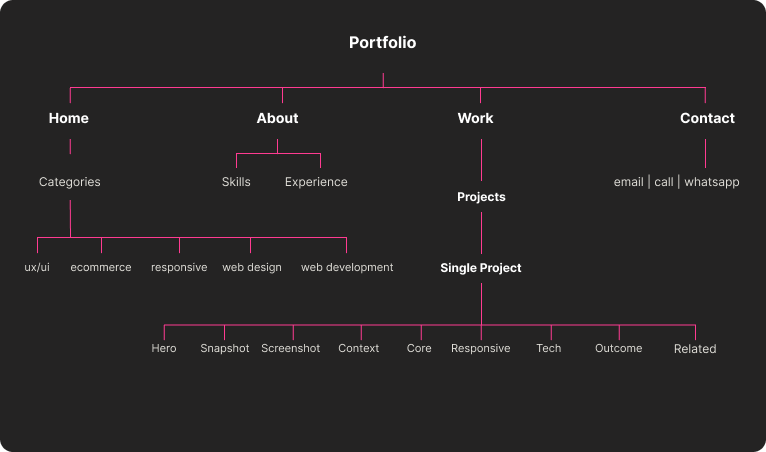The height and width of the screenshot is (452, 766).
Task: Click the Work node
Action: 475,118
